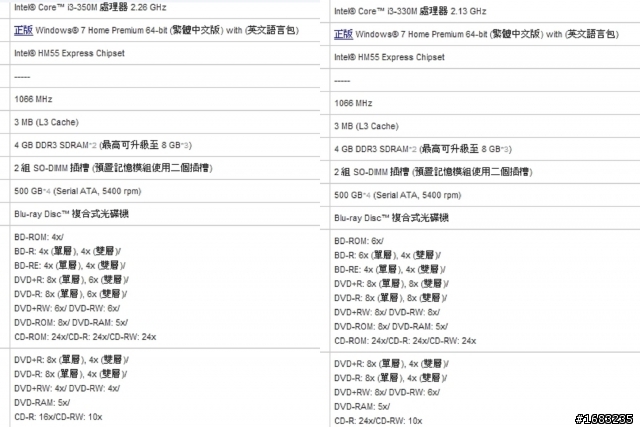This screenshot has height=427, width=640.
Task: Click the BD-ROM: 6x/ line
Action: (359, 241)
